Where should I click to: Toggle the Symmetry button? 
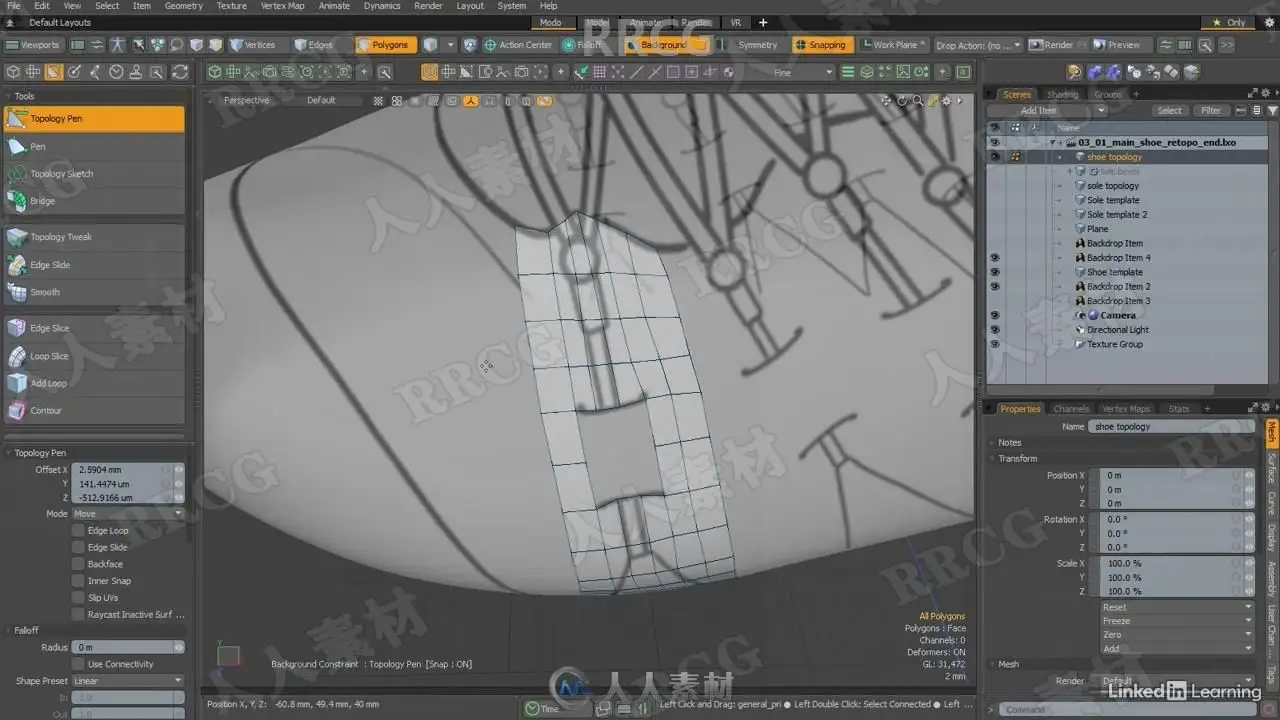click(752, 45)
